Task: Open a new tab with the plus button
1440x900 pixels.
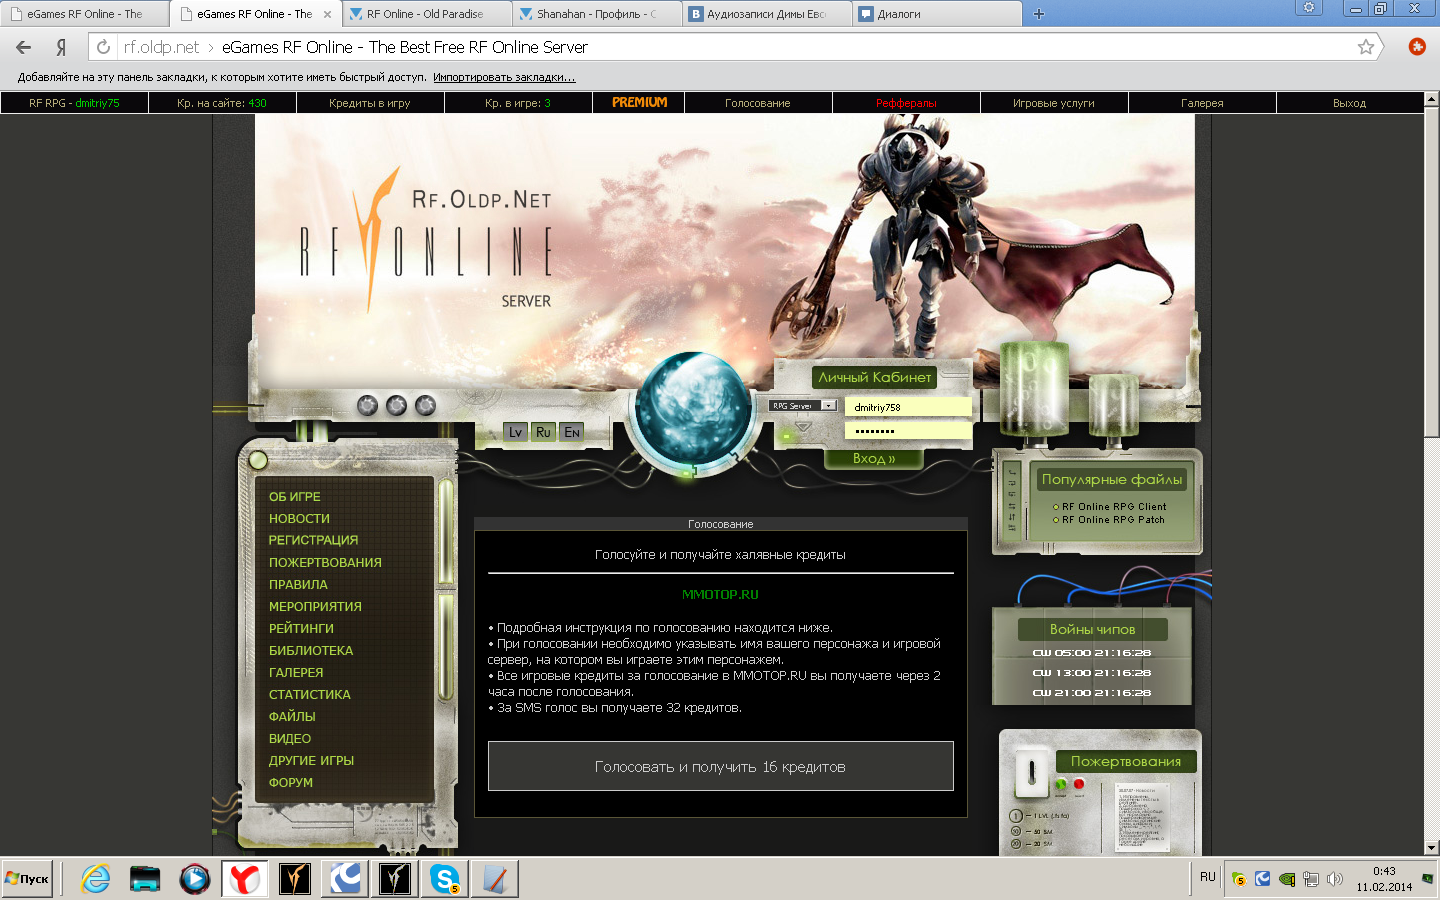Action: pyautogui.click(x=1039, y=14)
